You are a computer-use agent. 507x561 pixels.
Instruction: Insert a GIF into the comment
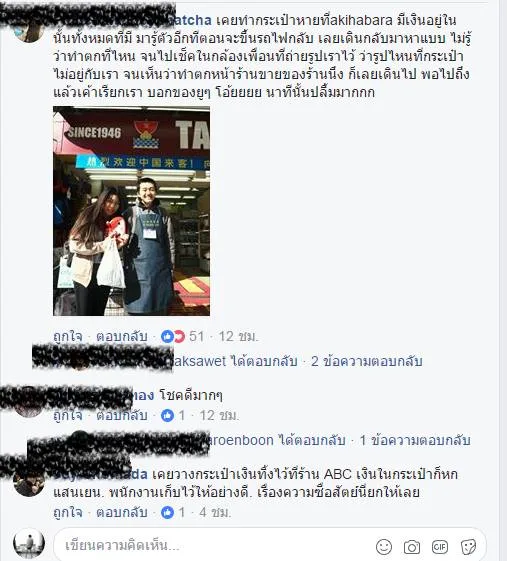[x=440, y=547]
